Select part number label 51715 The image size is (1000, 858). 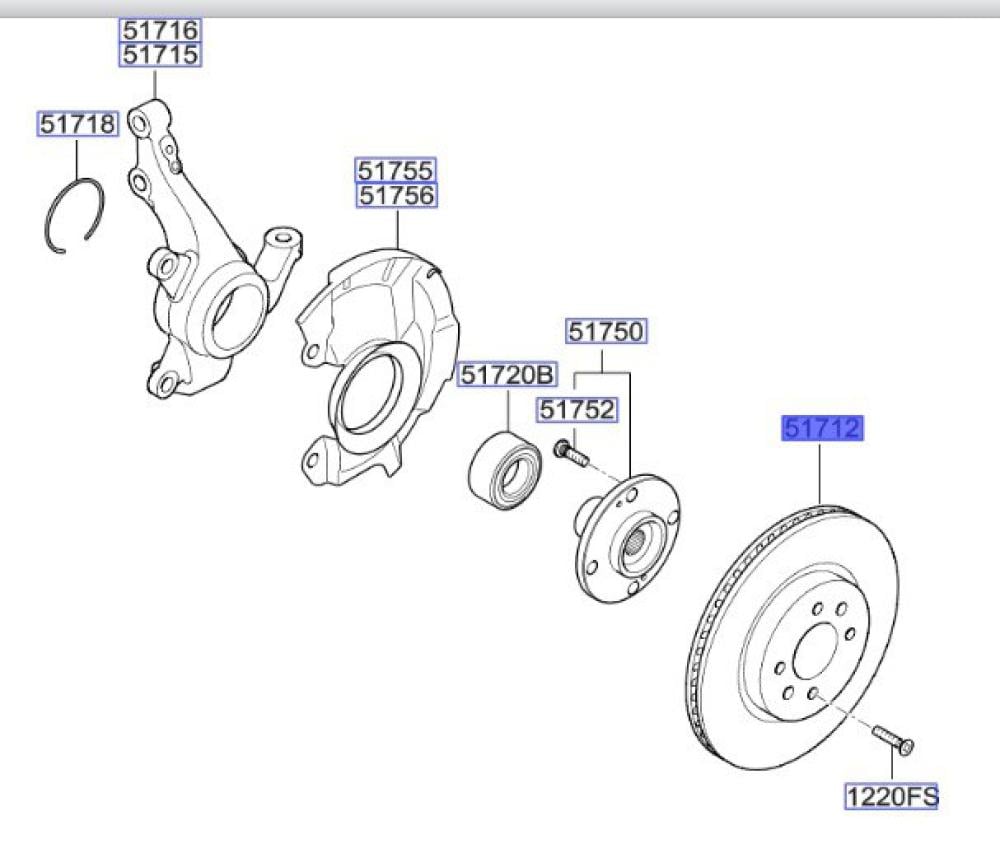161,54
